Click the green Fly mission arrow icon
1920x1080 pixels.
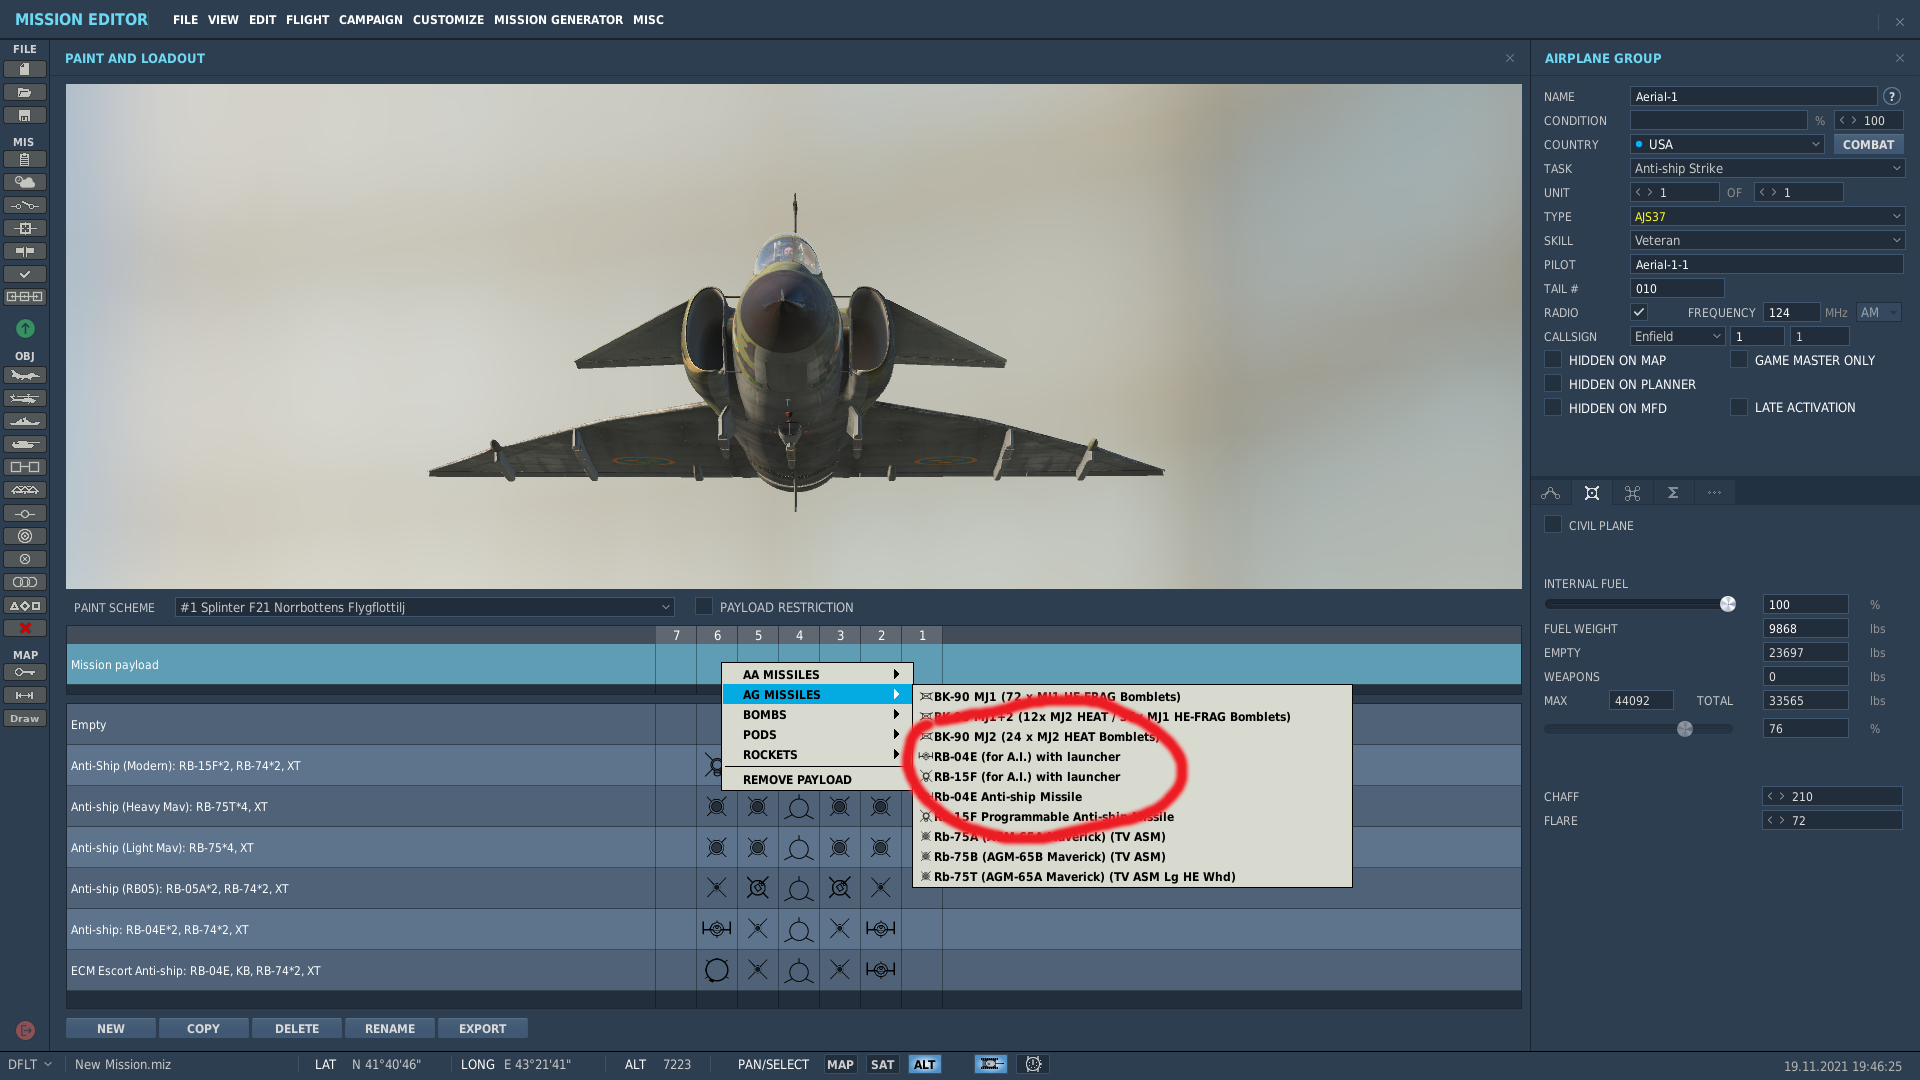tap(25, 328)
